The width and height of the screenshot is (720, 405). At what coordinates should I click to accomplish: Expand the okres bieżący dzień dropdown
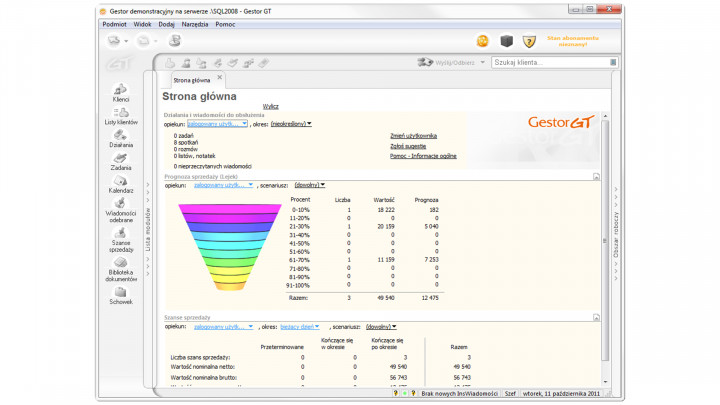click(300, 326)
